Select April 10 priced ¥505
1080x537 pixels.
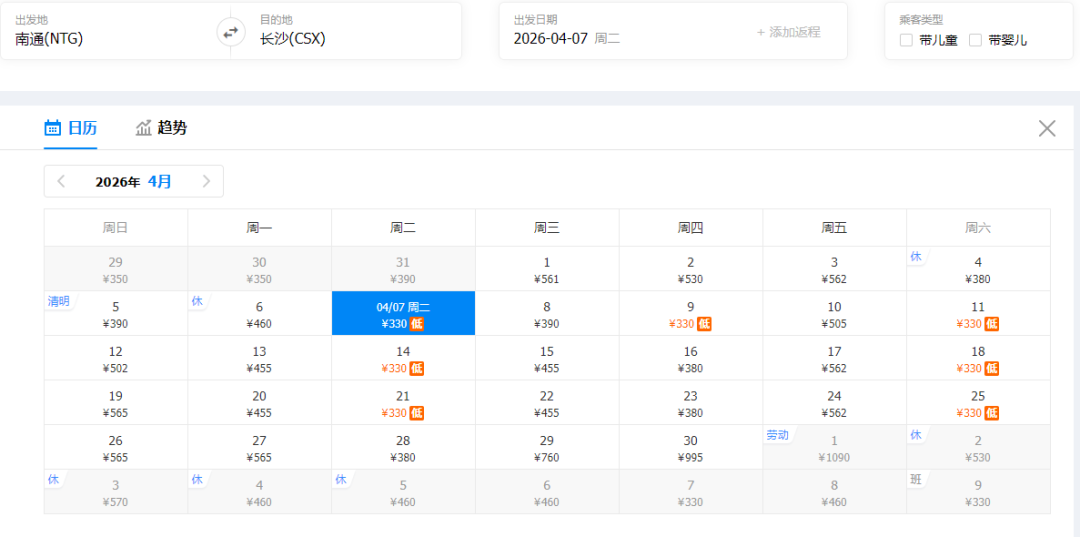click(x=834, y=314)
